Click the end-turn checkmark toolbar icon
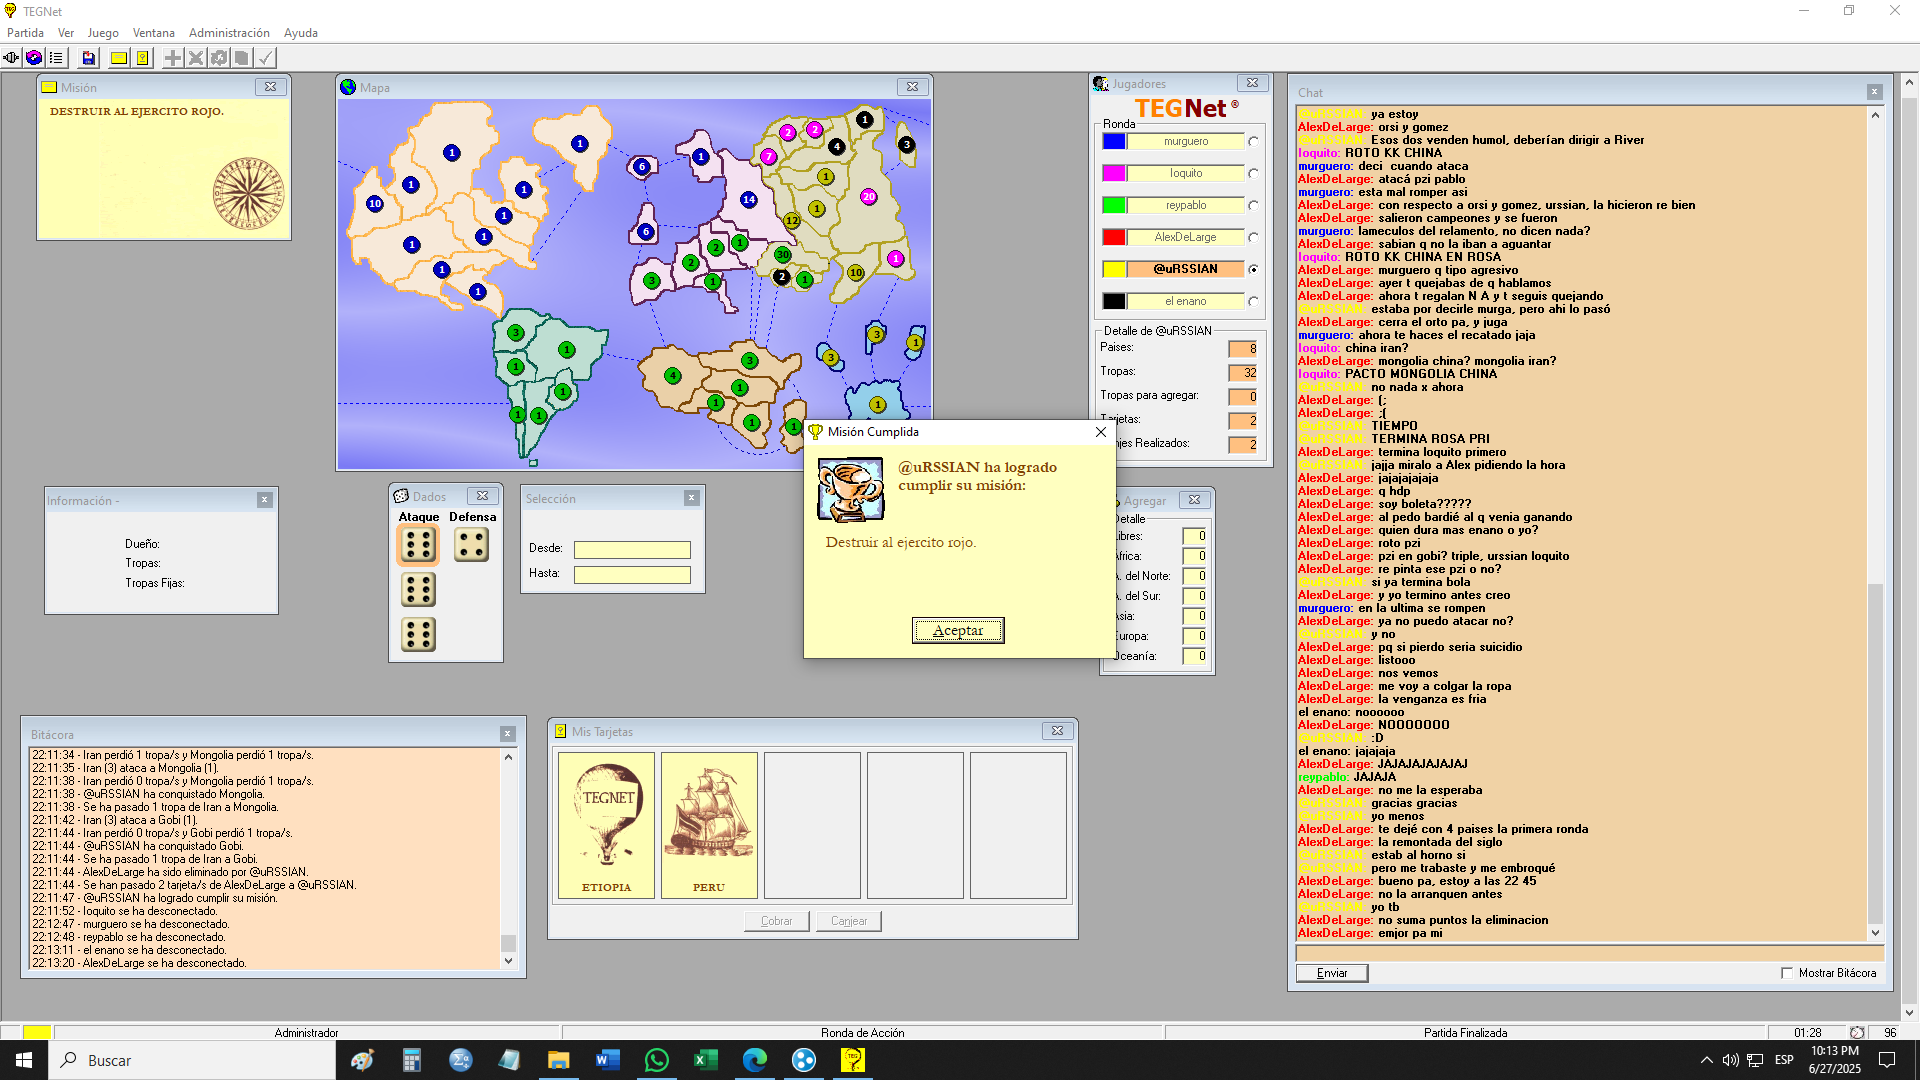Viewport: 1920px width, 1080px height. [x=265, y=58]
